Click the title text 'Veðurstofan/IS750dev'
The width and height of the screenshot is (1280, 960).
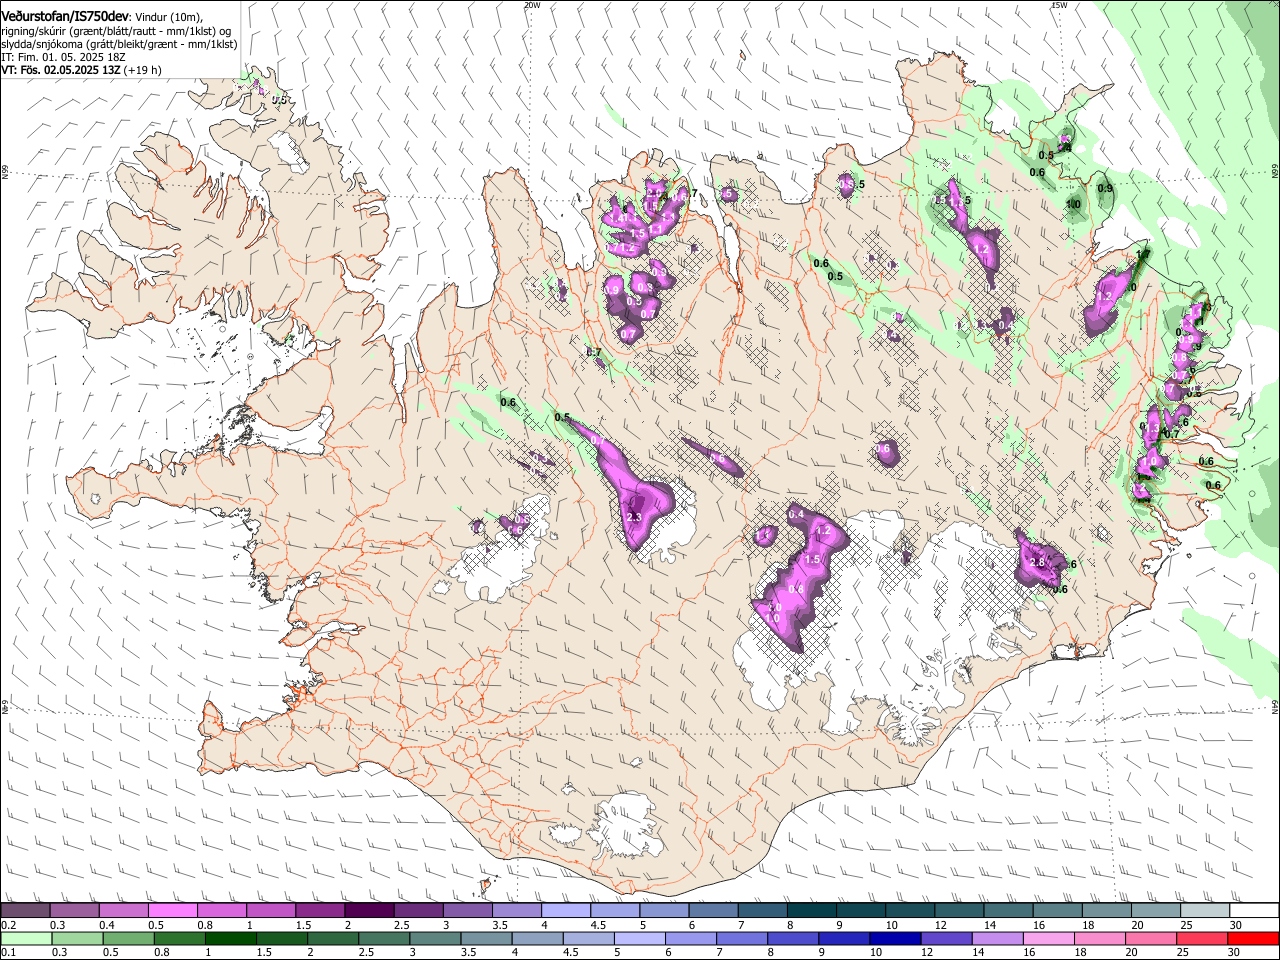click(x=65, y=16)
